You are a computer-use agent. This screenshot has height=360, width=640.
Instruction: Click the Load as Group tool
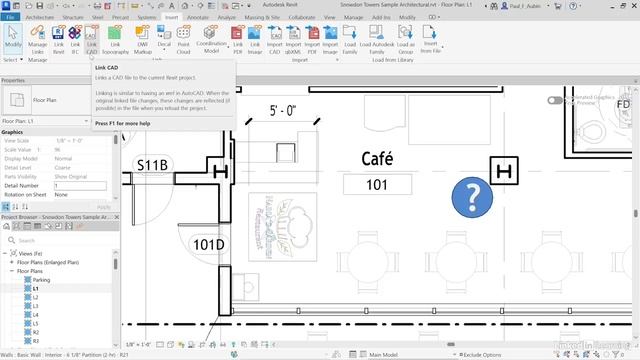(405, 40)
